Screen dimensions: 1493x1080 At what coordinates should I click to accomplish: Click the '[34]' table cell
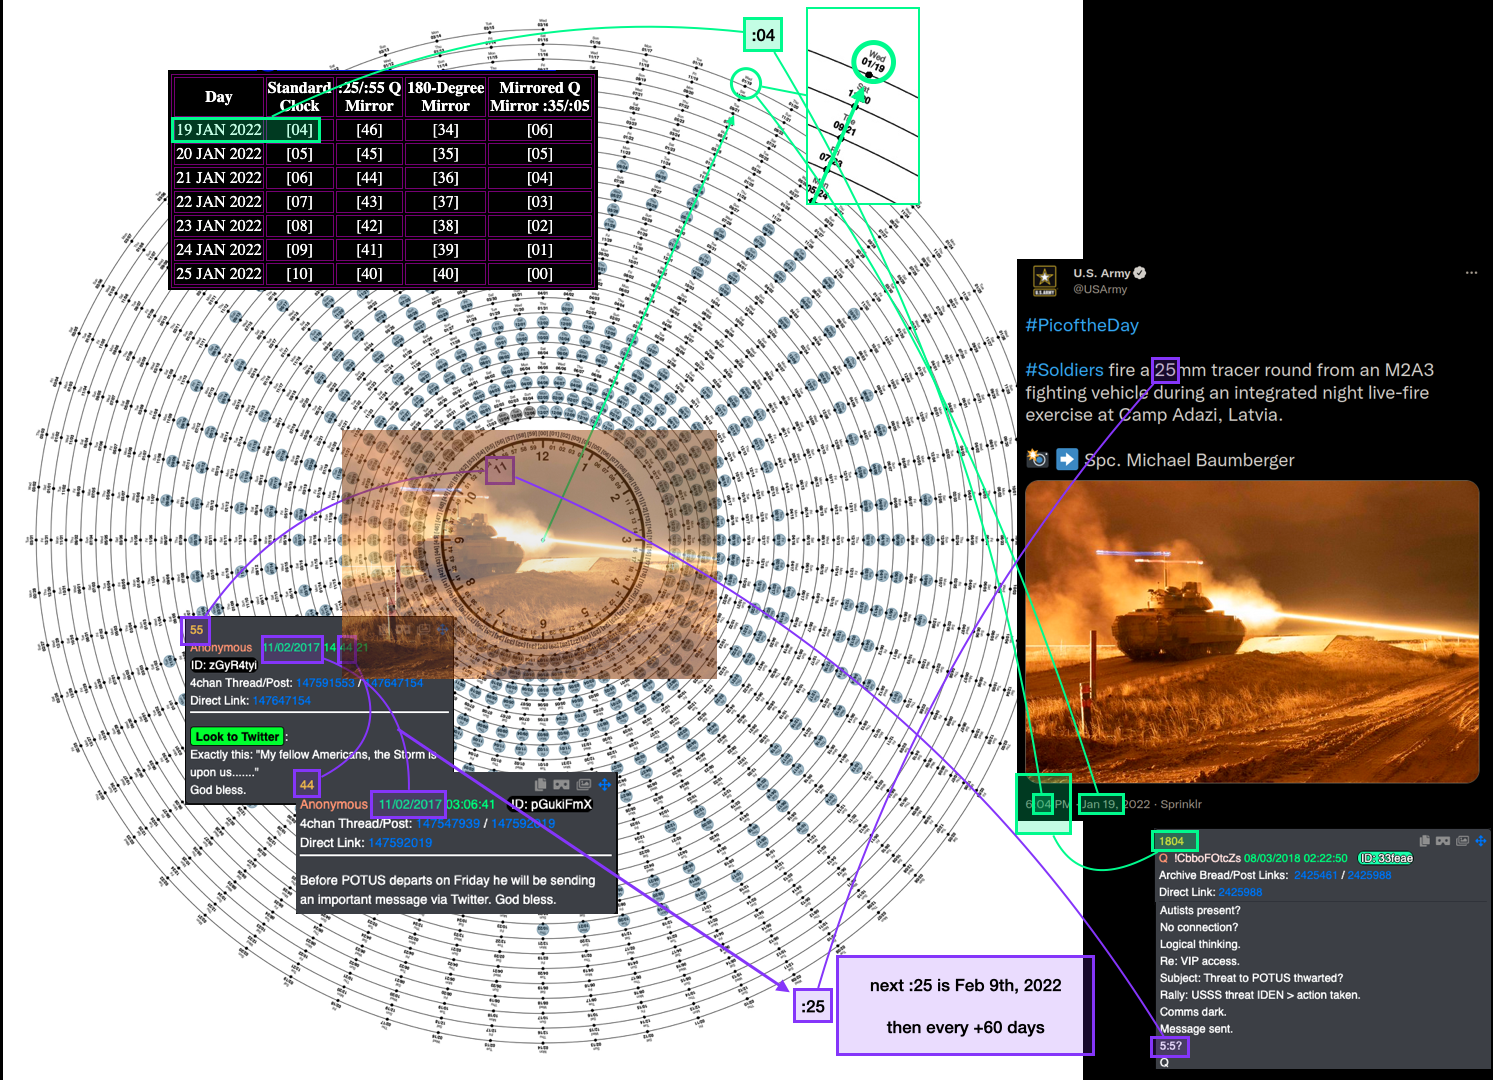(446, 129)
